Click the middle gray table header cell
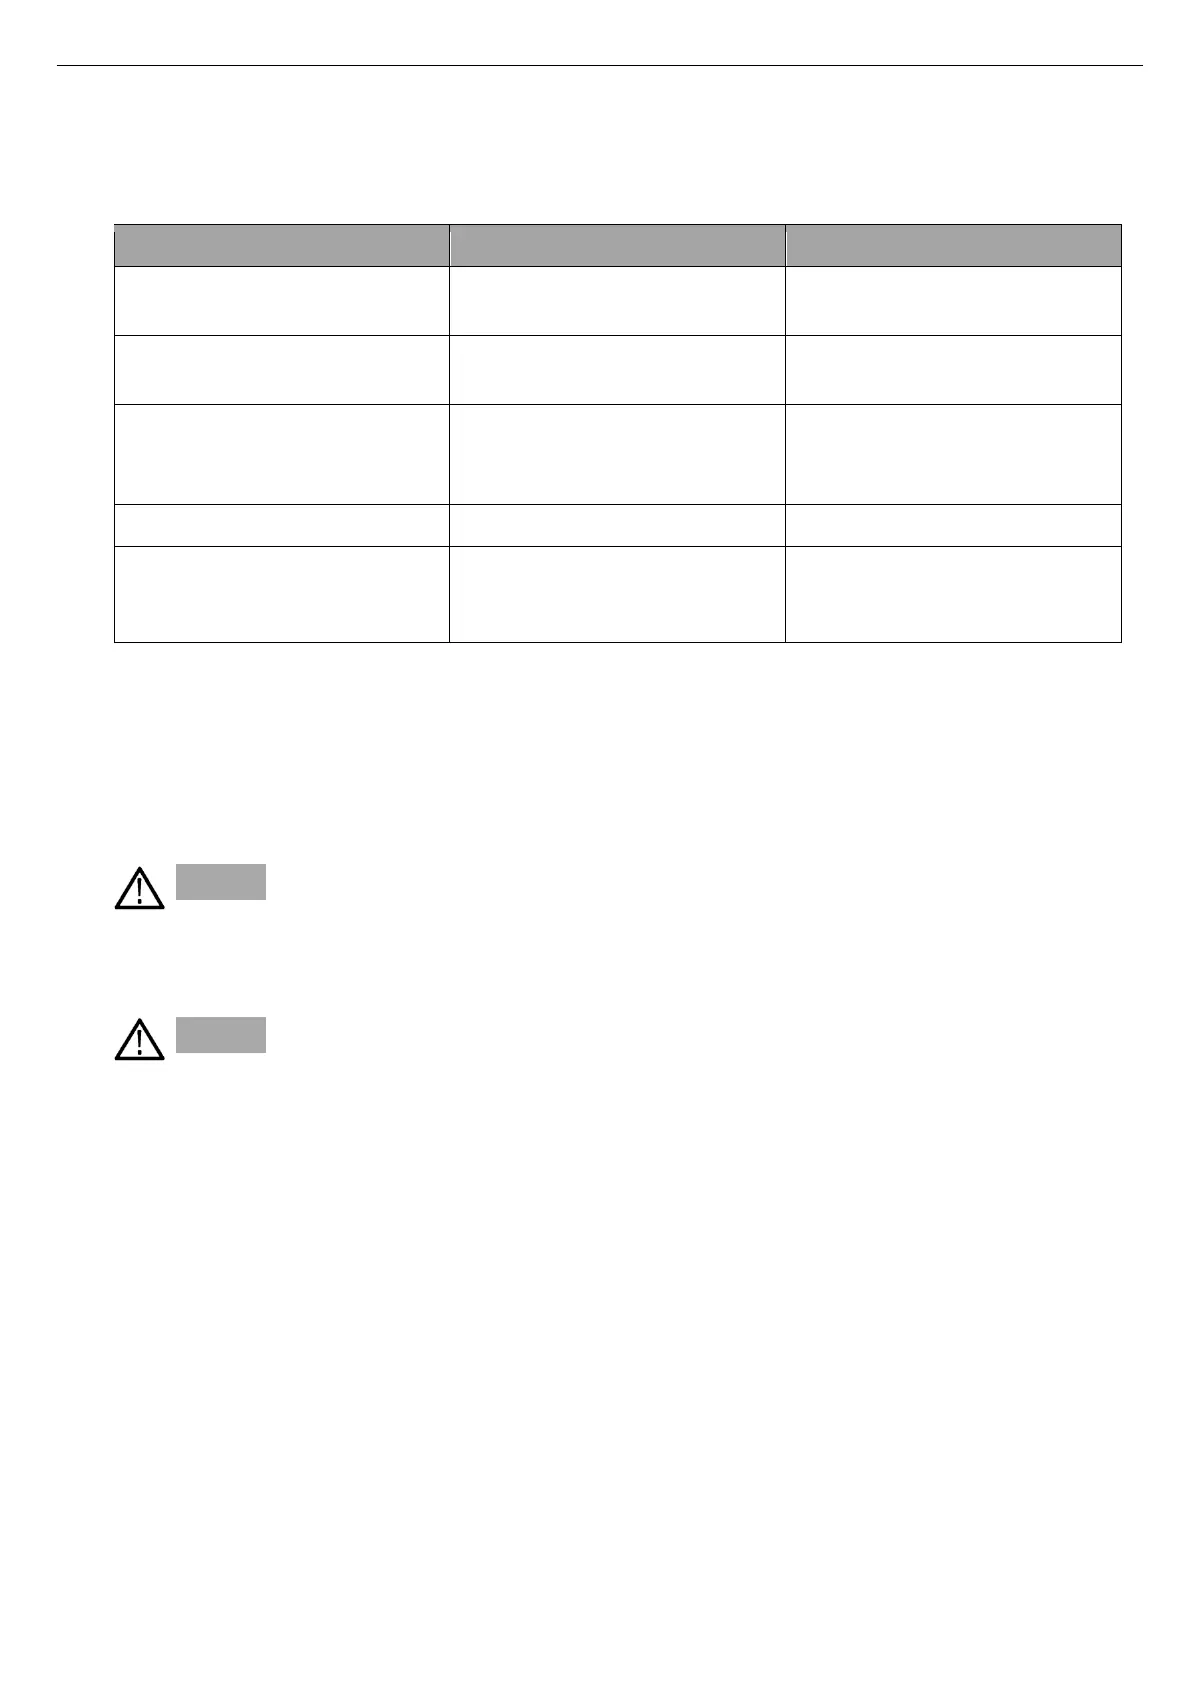The width and height of the screenshot is (1191, 1684). (x=617, y=245)
